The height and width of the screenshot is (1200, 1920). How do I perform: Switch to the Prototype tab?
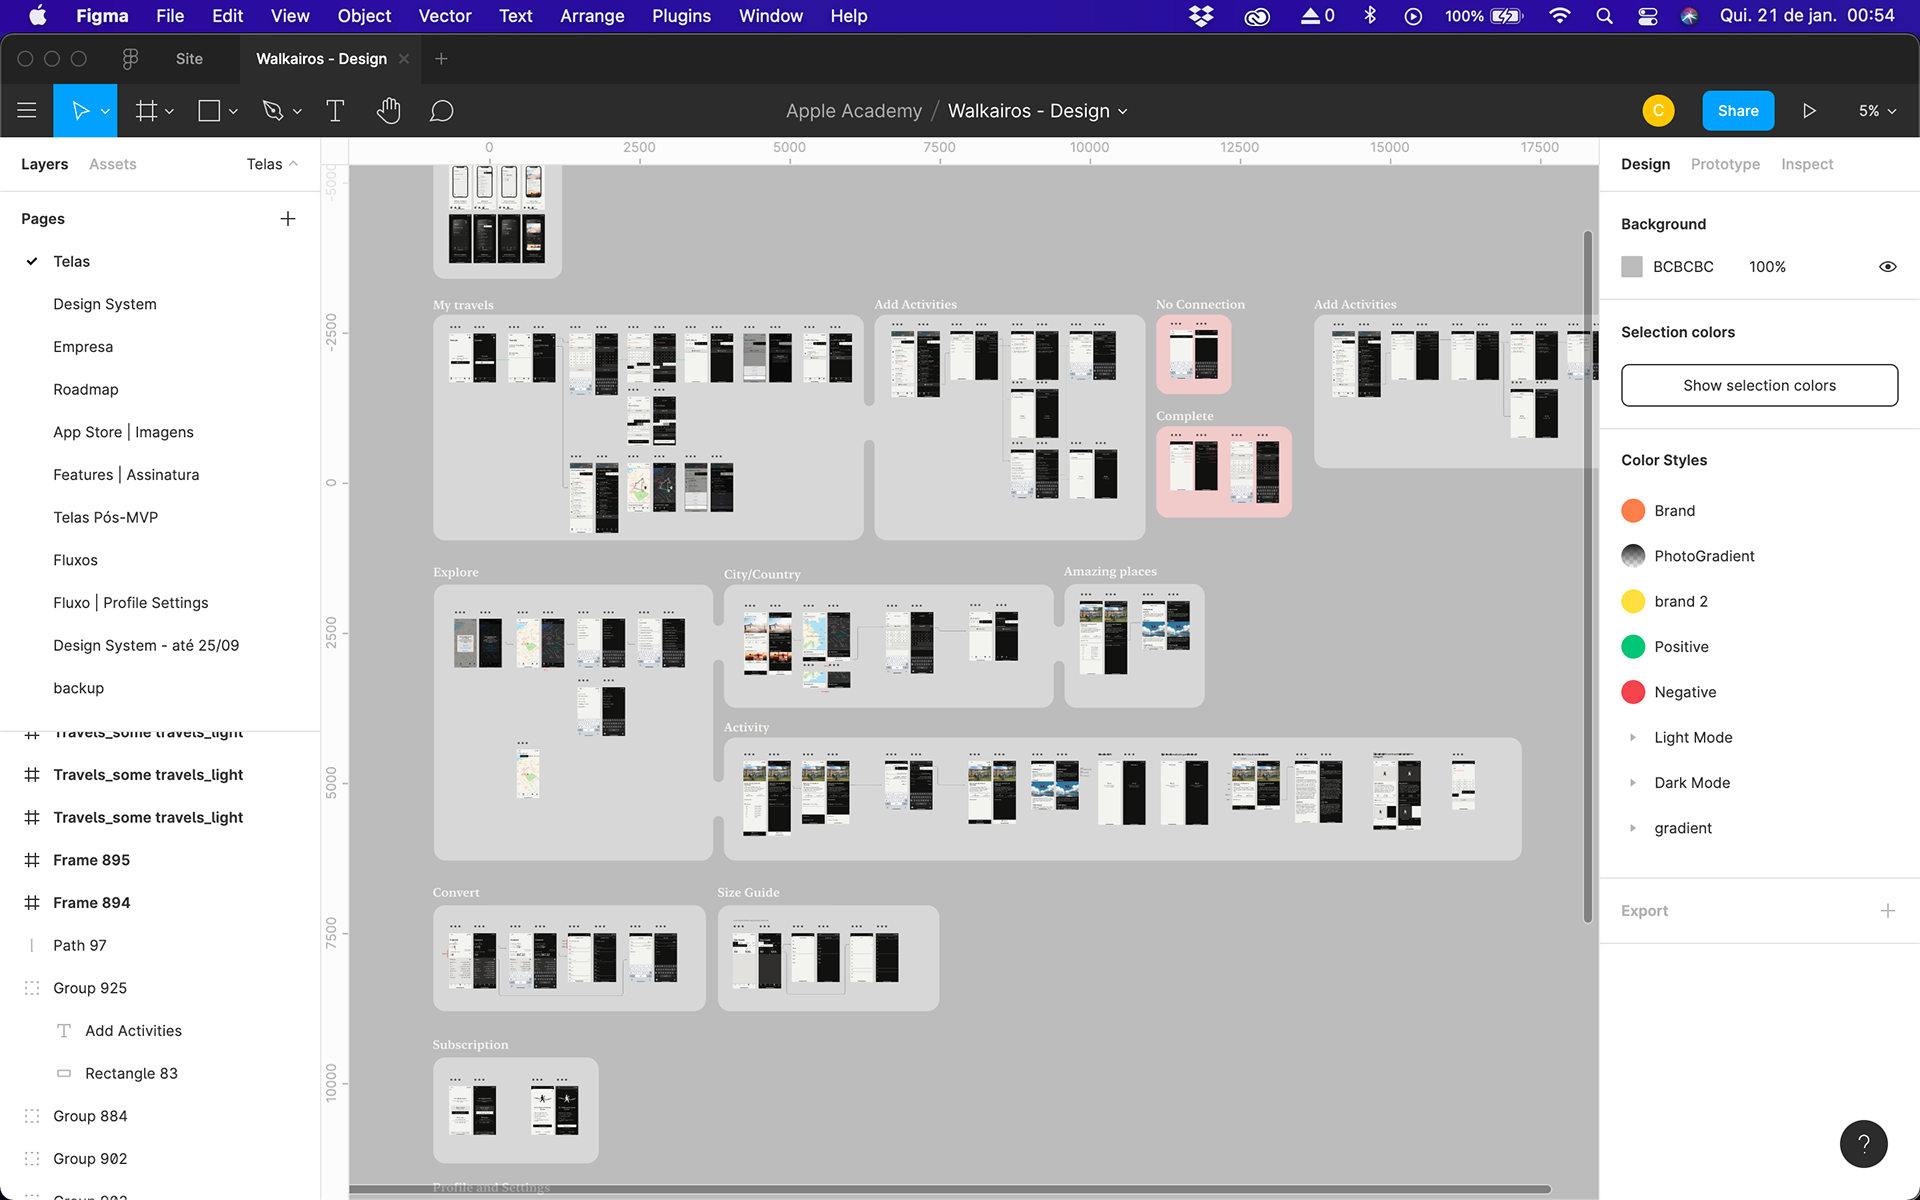[x=1725, y=164]
